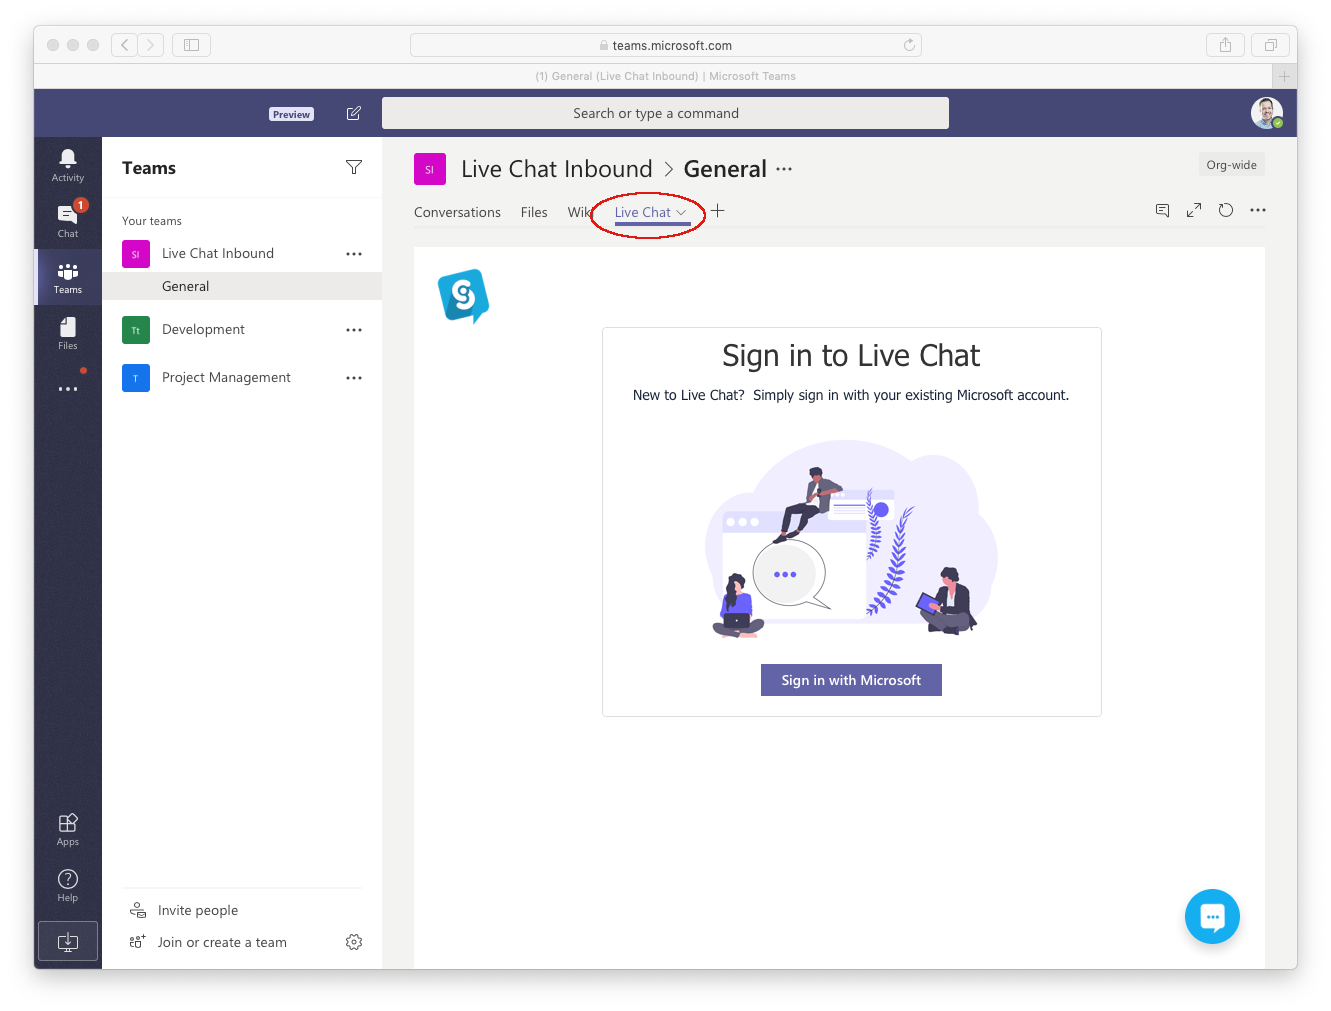Open tab more options ellipsis
This screenshot has width=1331, height=1011.
click(x=1258, y=210)
